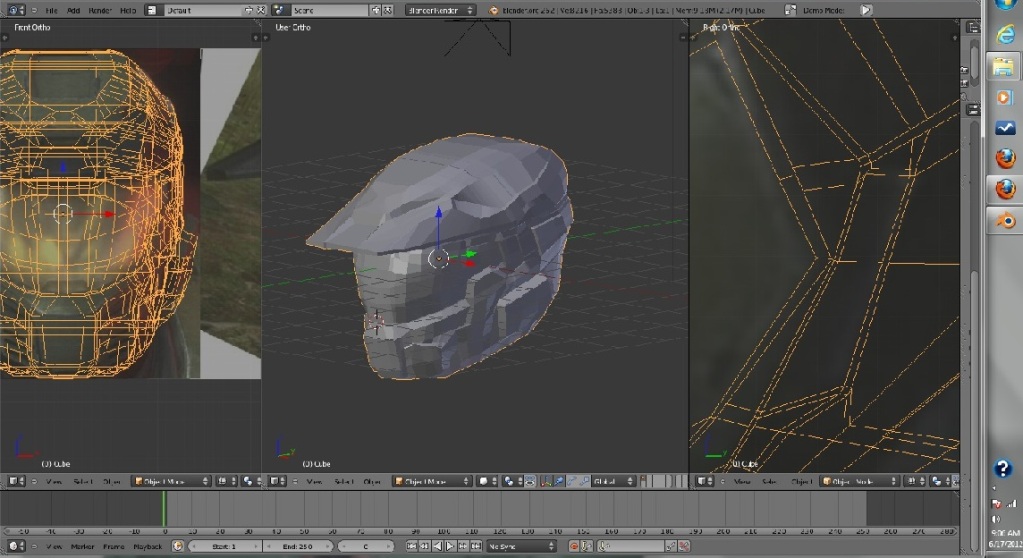Add a new scene with plus button
The width and height of the screenshot is (1023, 558).
tap(376, 10)
